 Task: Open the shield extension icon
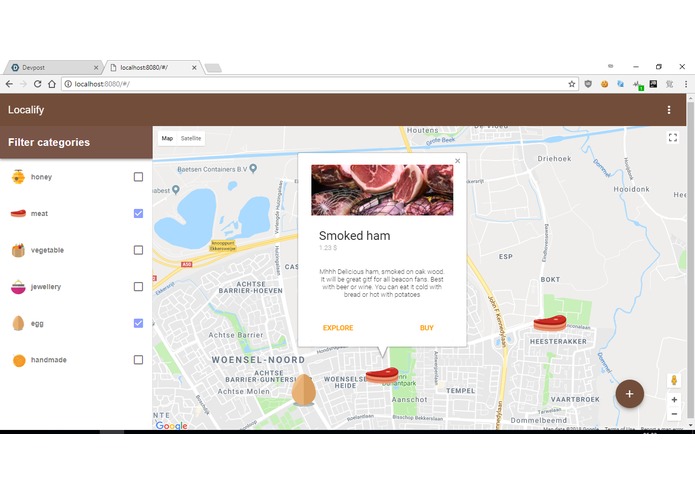click(x=588, y=84)
